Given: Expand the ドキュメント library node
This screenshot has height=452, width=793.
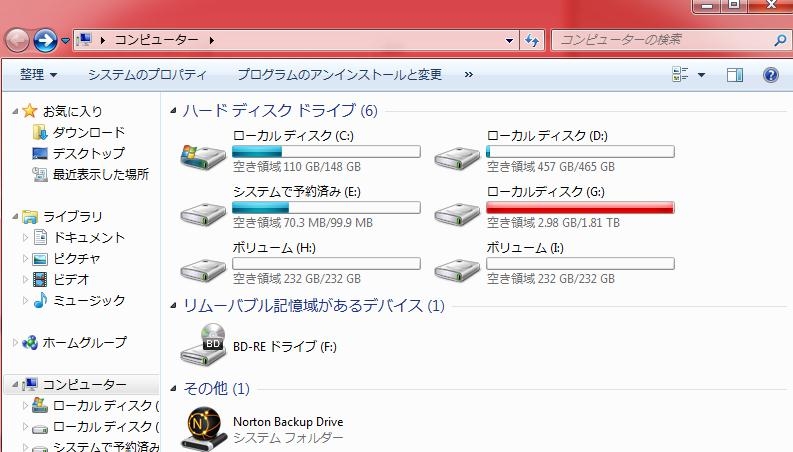Looking at the screenshot, I should coord(25,237).
